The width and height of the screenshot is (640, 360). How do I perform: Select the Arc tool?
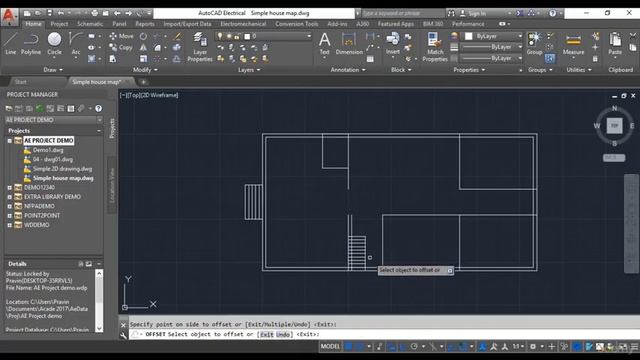click(x=76, y=44)
